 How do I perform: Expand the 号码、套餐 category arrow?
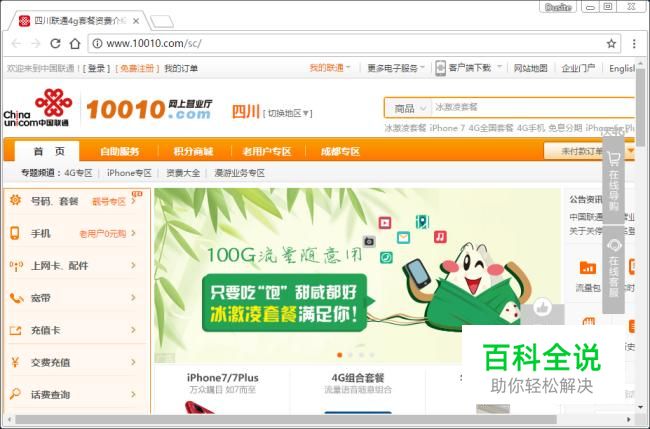[x=133, y=201]
